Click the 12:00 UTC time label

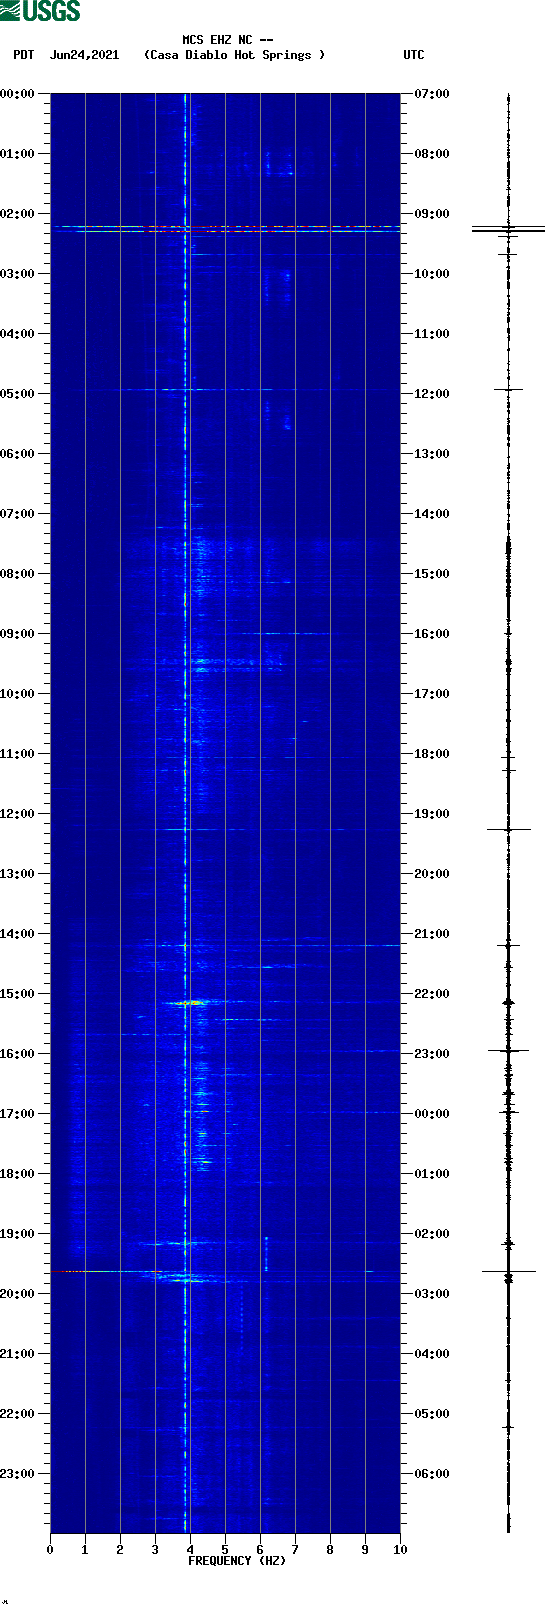[432, 394]
